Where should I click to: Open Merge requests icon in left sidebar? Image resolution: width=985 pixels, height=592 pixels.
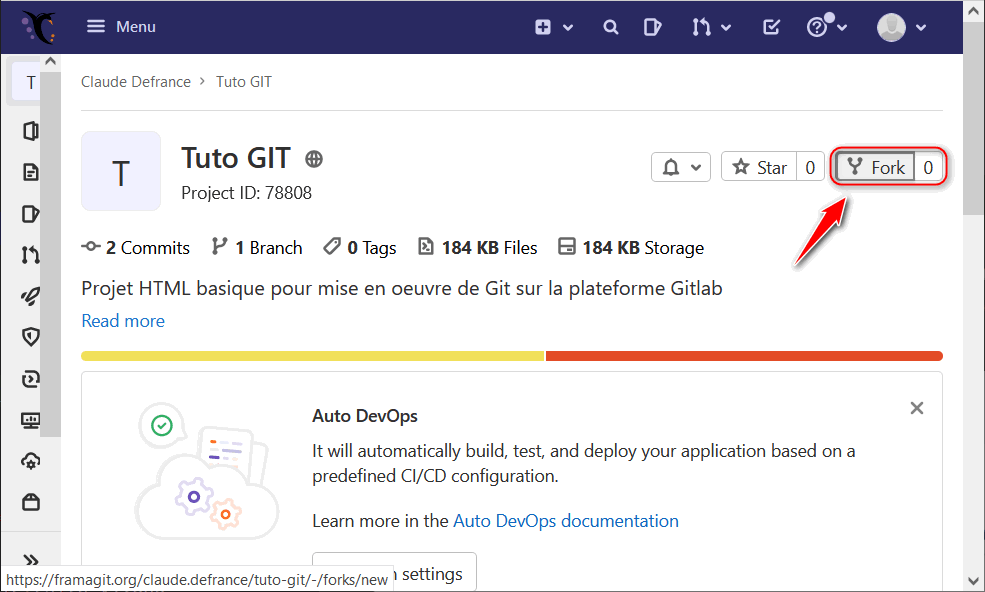coord(30,255)
